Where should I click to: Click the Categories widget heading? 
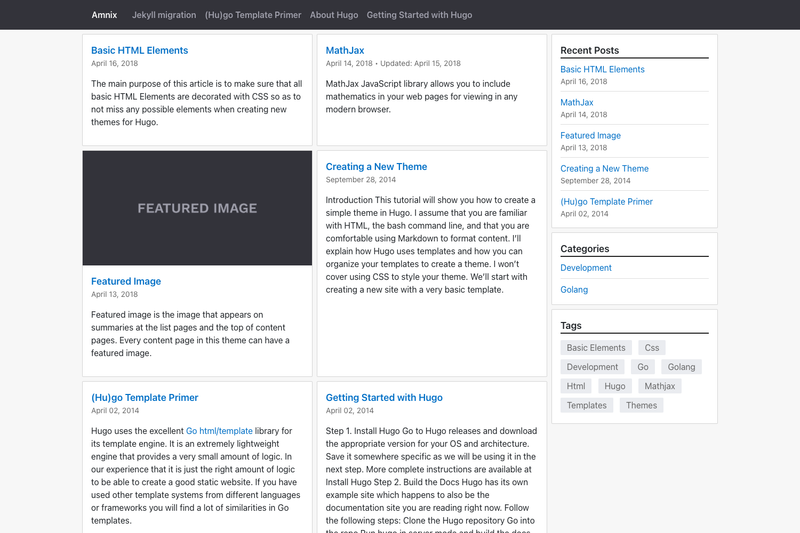point(585,249)
